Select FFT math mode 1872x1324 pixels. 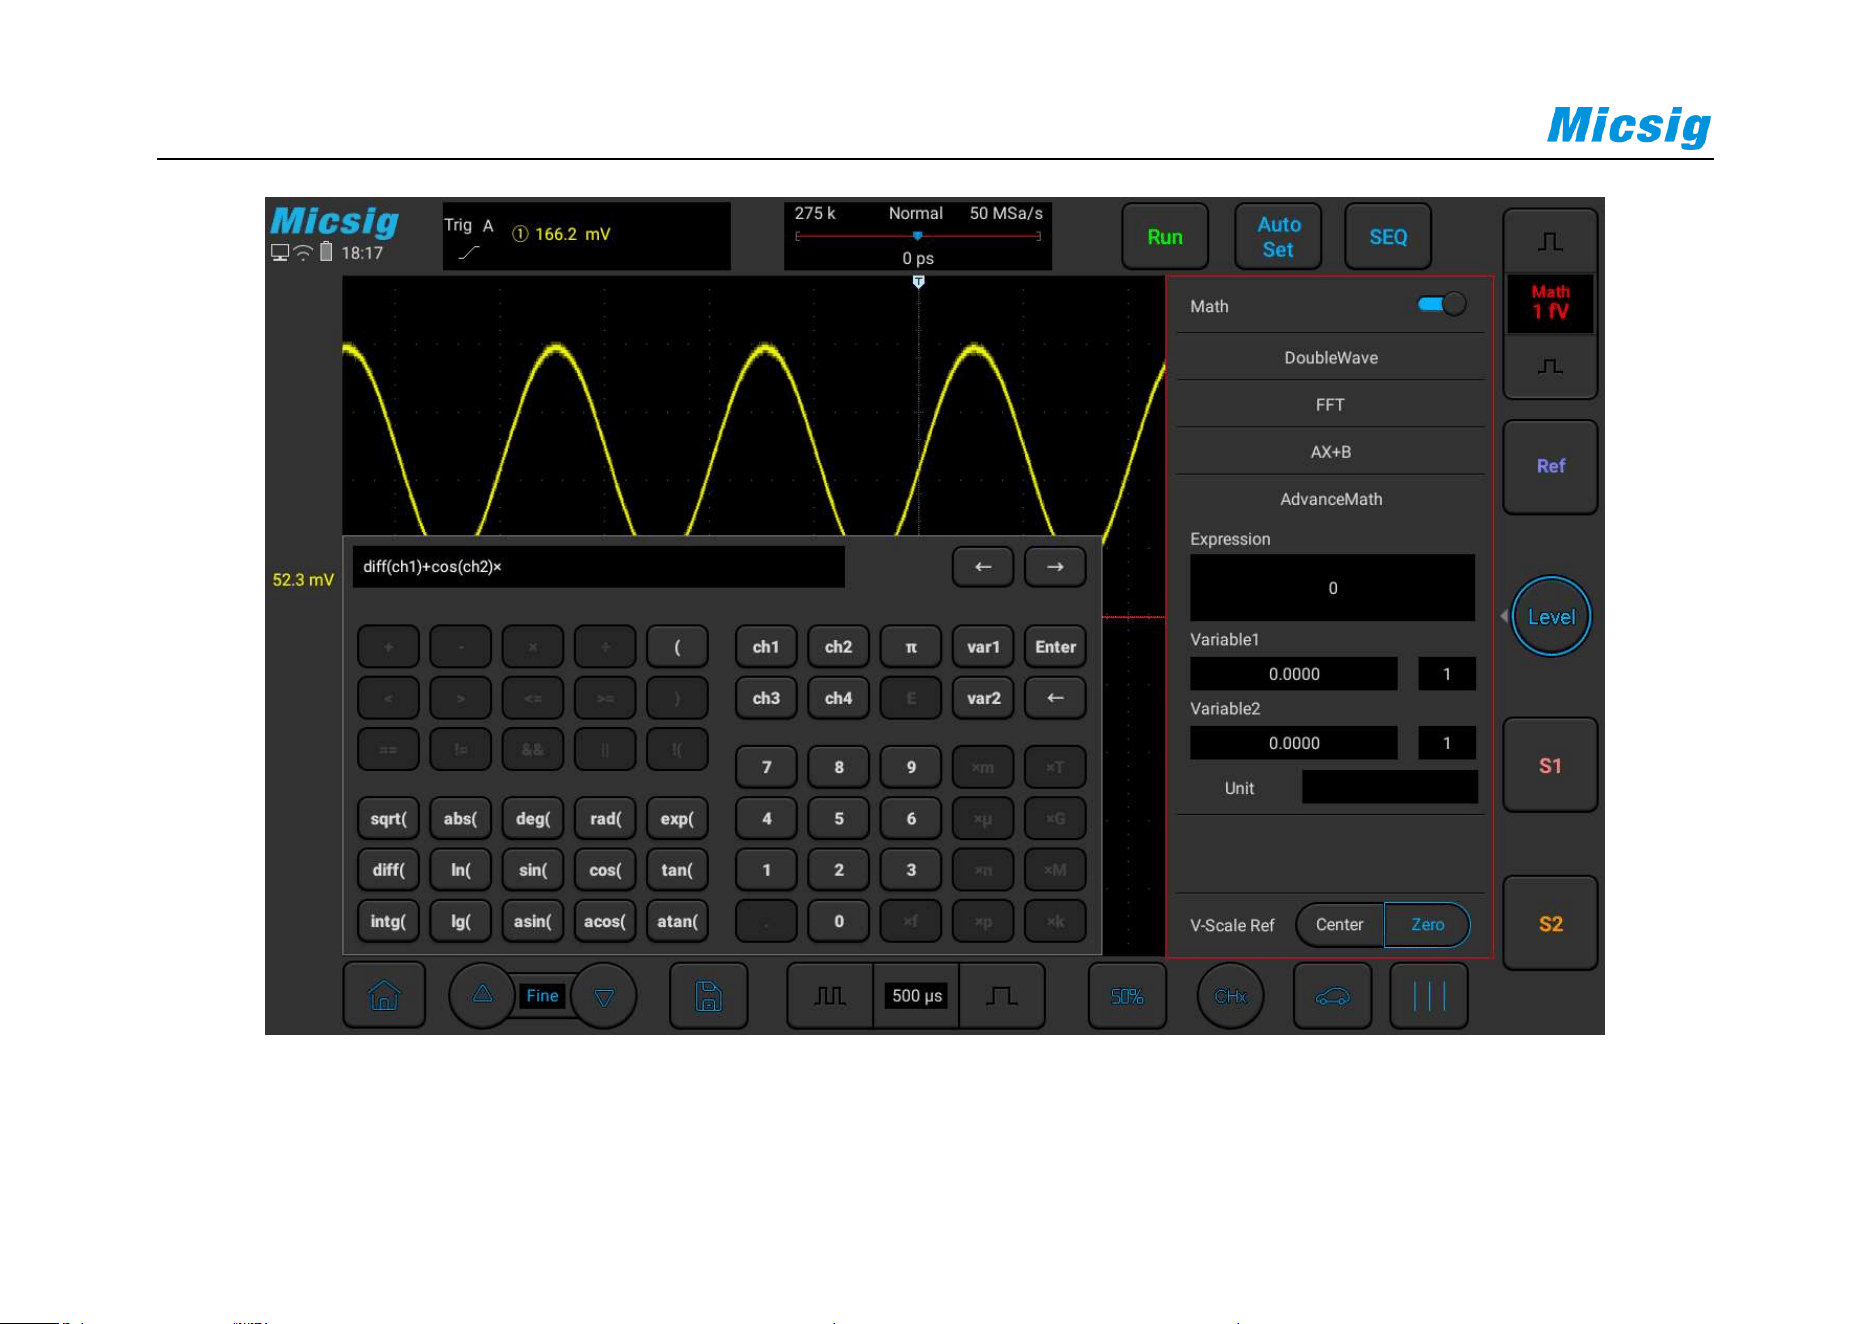[1330, 405]
